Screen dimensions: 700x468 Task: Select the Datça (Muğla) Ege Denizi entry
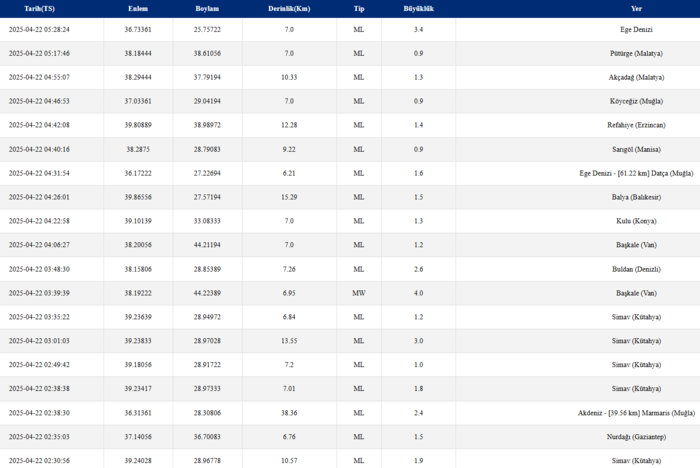(x=636, y=173)
